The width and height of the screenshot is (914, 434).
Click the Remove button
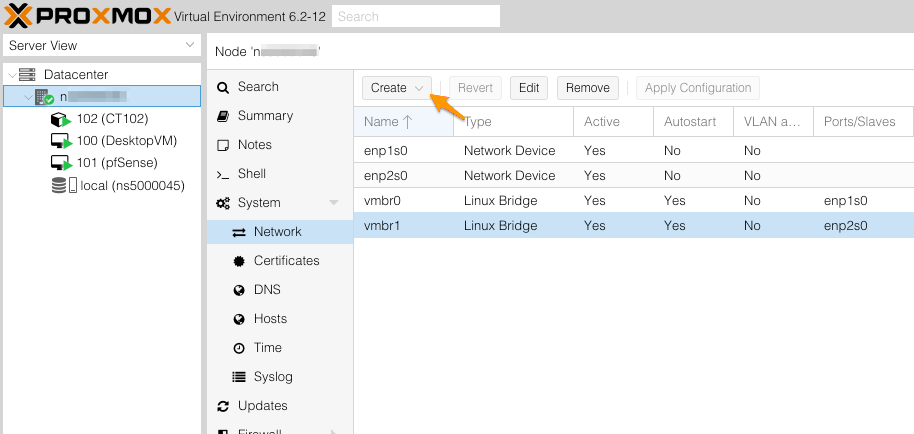pyautogui.click(x=587, y=88)
